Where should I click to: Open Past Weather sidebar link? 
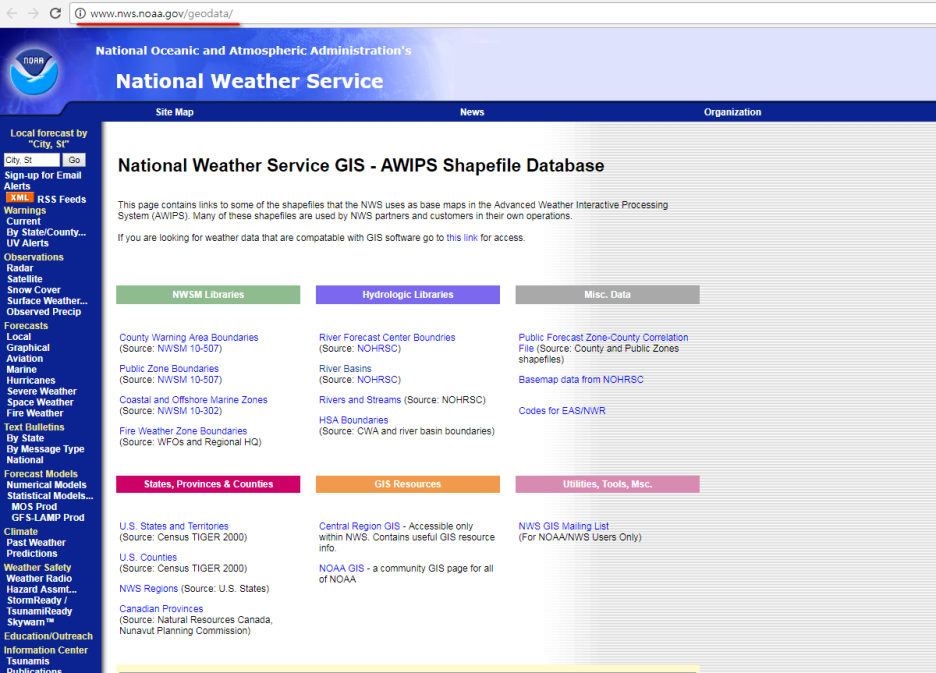pos(36,543)
